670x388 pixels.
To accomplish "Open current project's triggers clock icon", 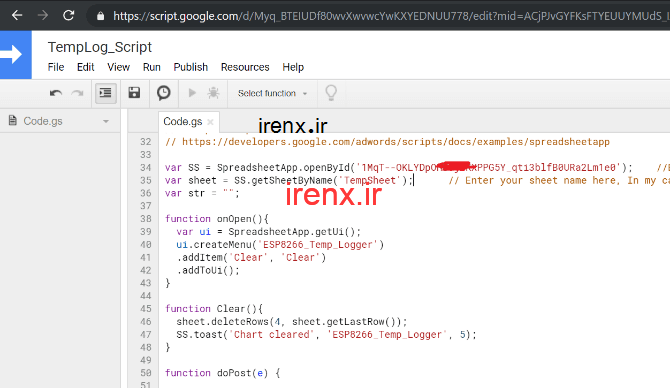I will (x=164, y=93).
